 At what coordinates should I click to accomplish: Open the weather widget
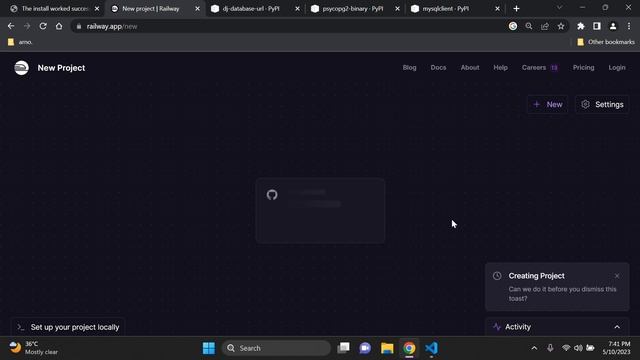[33, 348]
